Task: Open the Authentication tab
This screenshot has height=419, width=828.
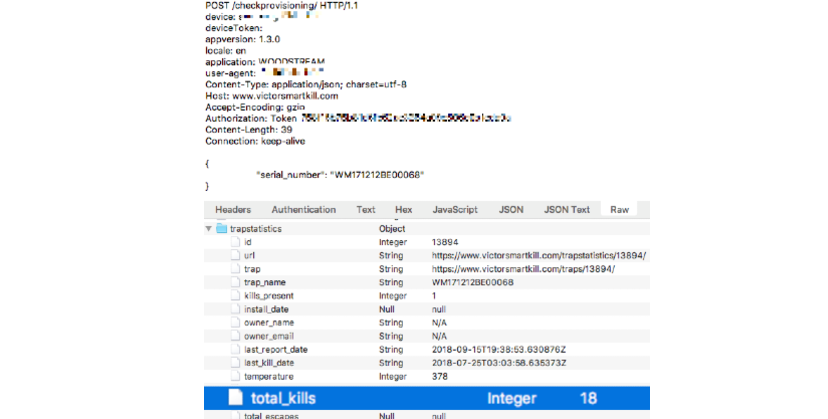Action: pyautogui.click(x=303, y=210)
